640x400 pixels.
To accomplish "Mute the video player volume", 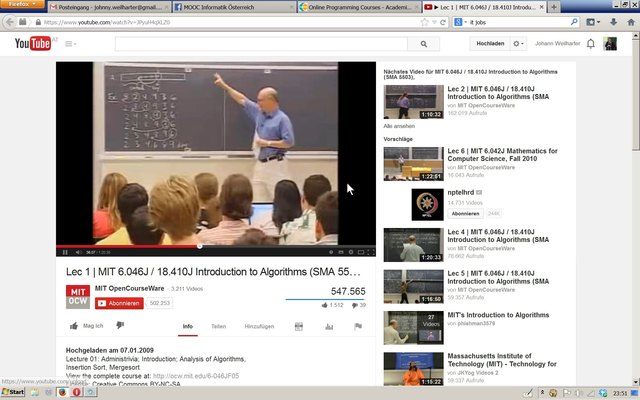I will 79,252.
